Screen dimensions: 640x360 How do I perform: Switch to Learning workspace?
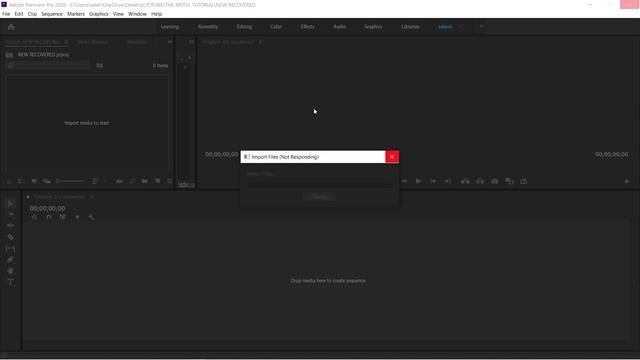pos(170,27)
